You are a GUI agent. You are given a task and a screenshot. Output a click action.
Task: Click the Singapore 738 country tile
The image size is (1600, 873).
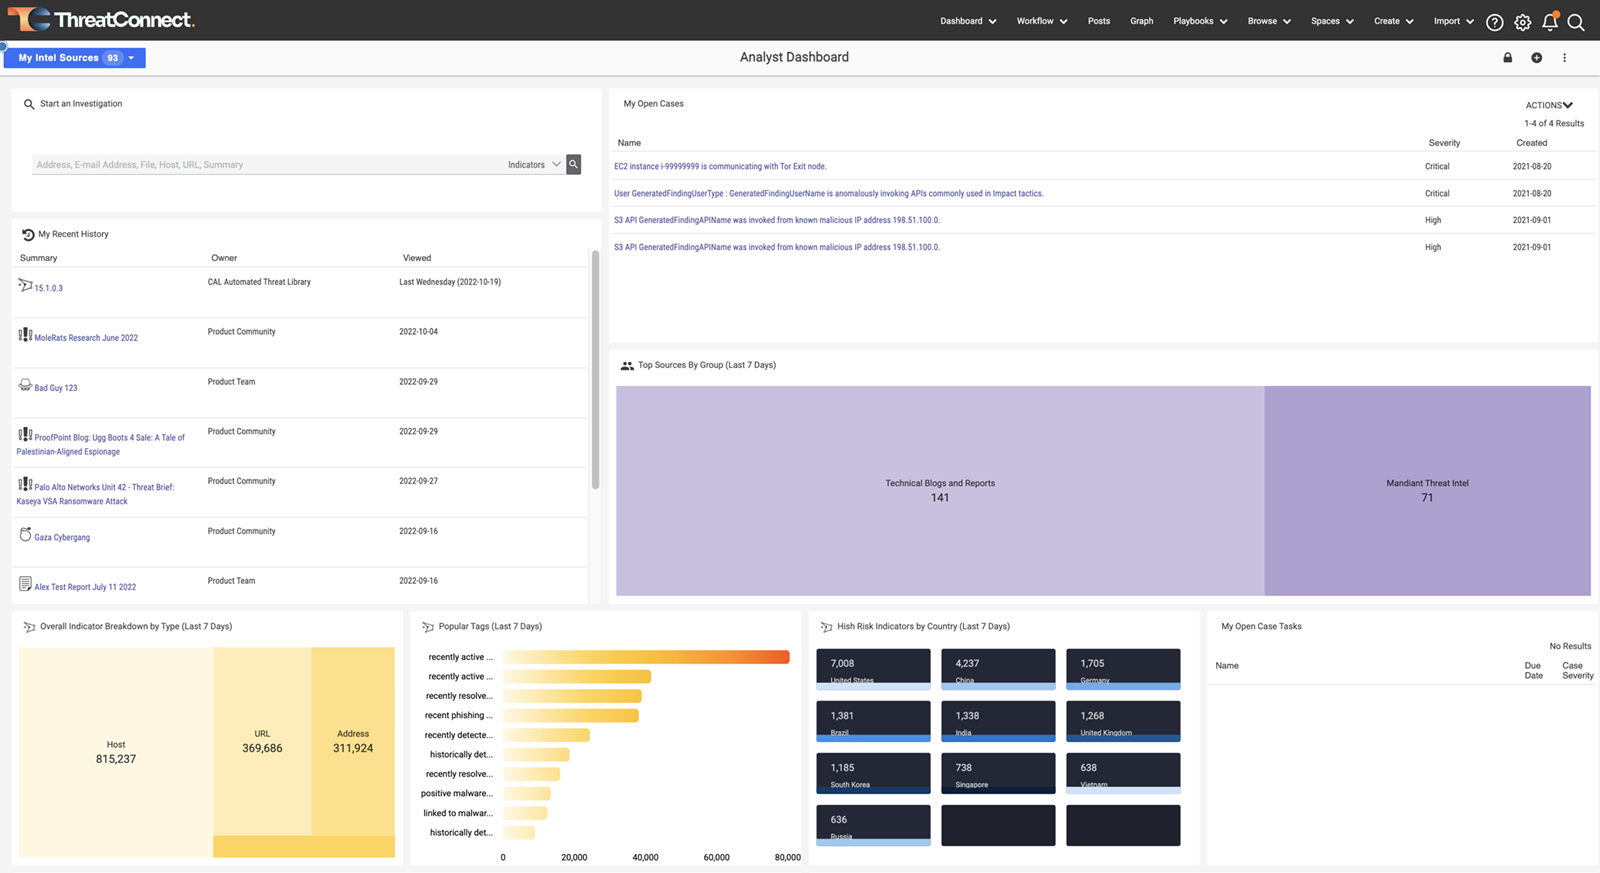coord(998,773)
